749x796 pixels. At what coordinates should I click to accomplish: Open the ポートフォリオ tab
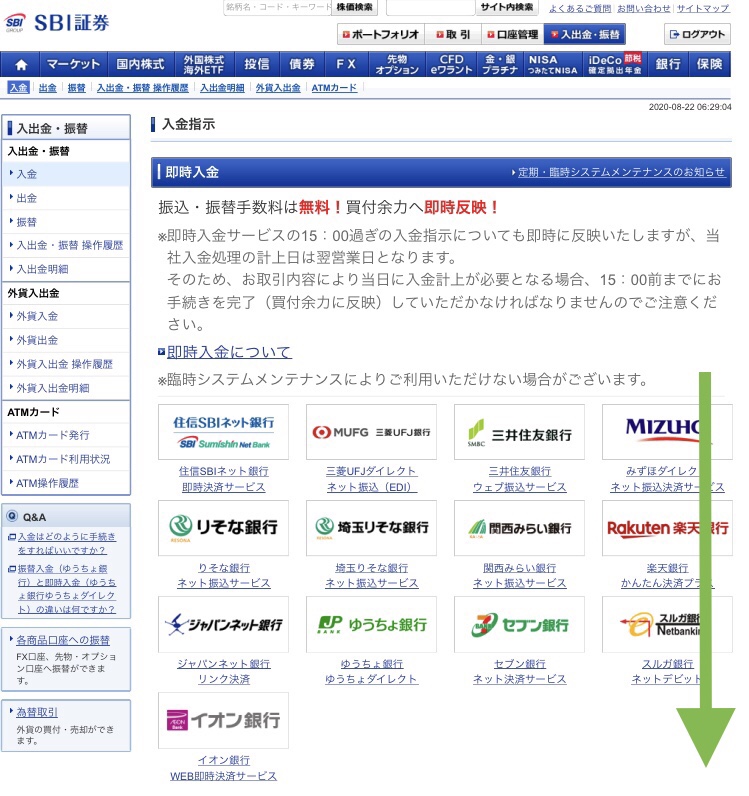tap(381, 35)
